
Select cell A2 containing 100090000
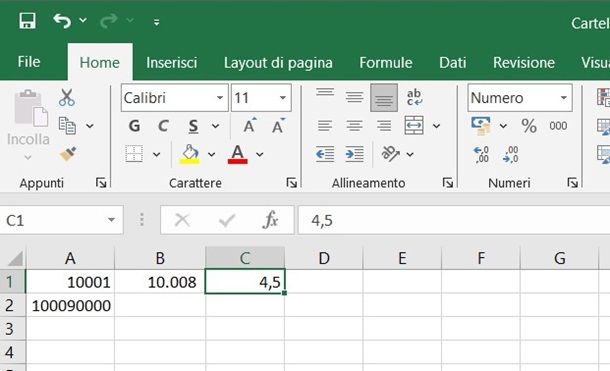tap(70, 305)
